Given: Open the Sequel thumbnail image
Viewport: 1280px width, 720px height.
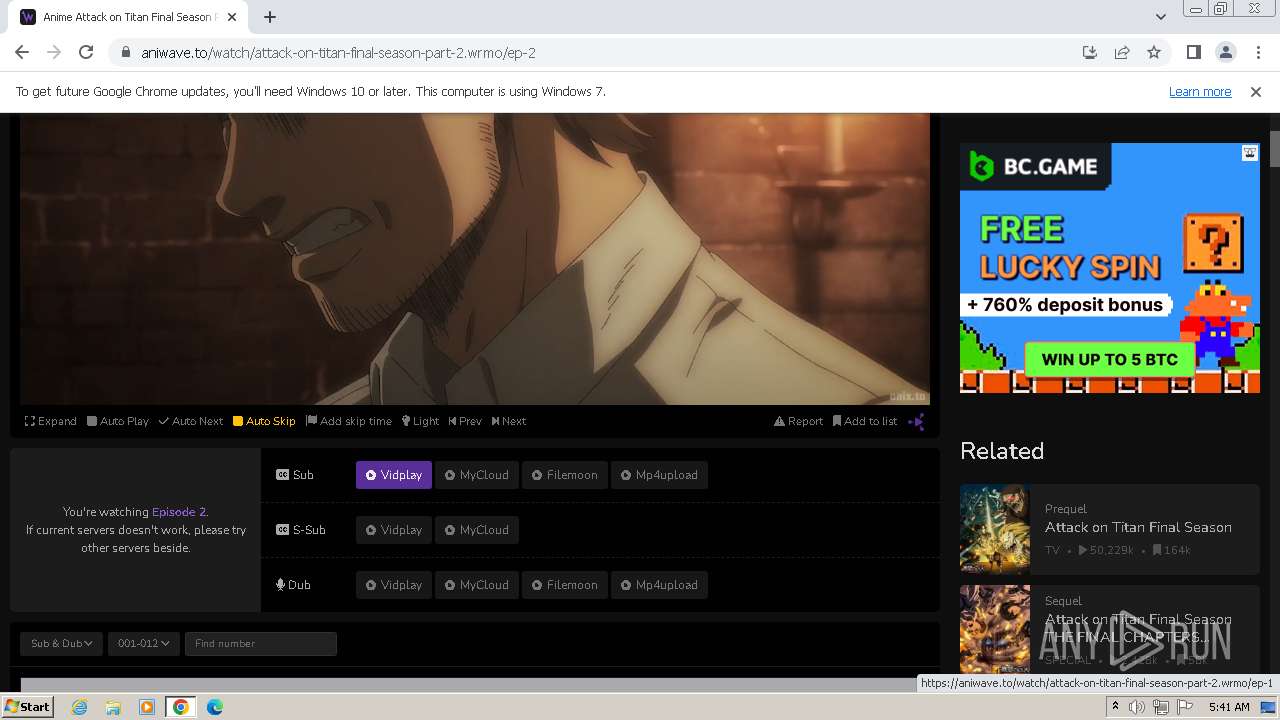Looking at the screenshot, I should 995,629.
